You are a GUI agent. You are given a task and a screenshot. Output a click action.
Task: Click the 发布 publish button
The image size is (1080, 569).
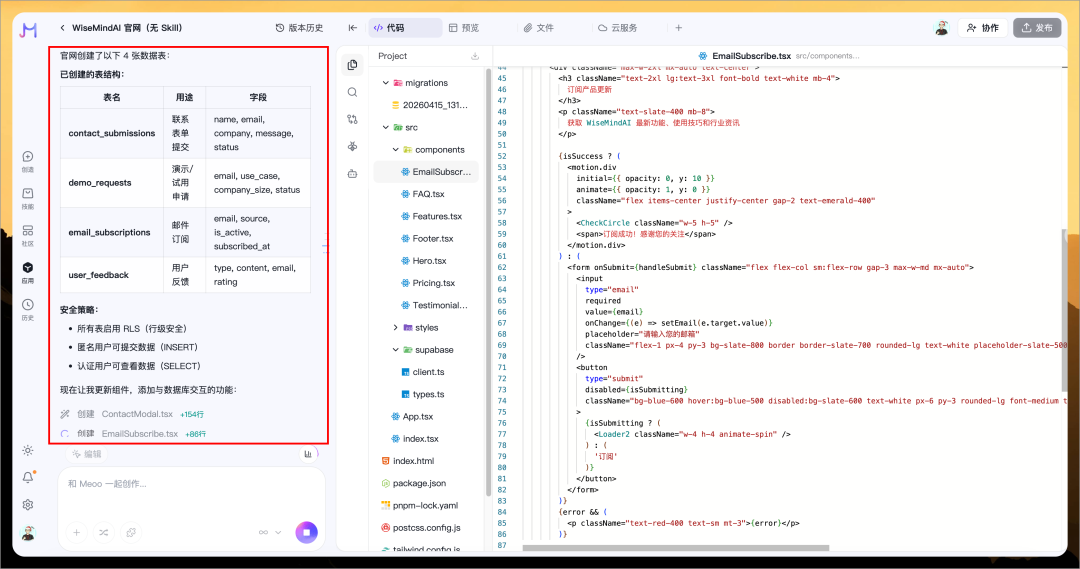[1037, 28]
